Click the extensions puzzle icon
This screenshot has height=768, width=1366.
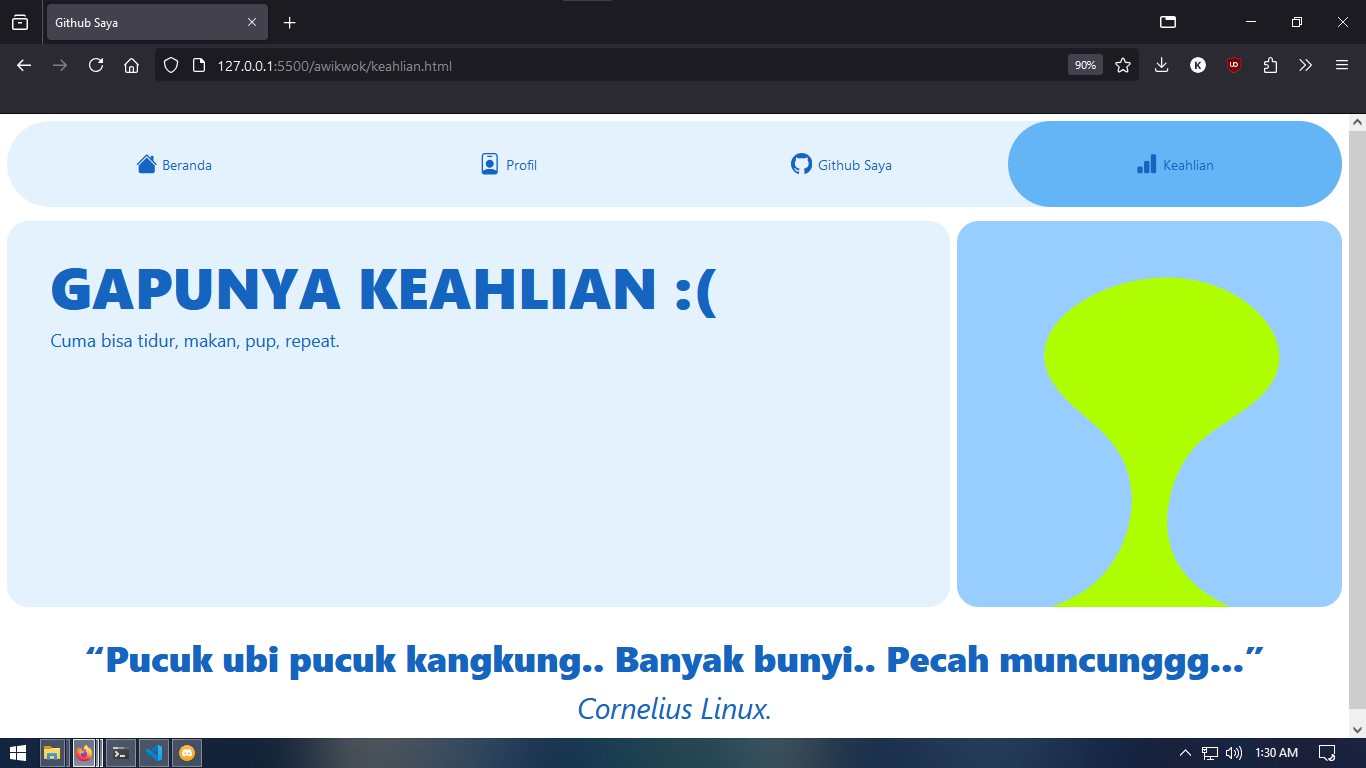1269,65
